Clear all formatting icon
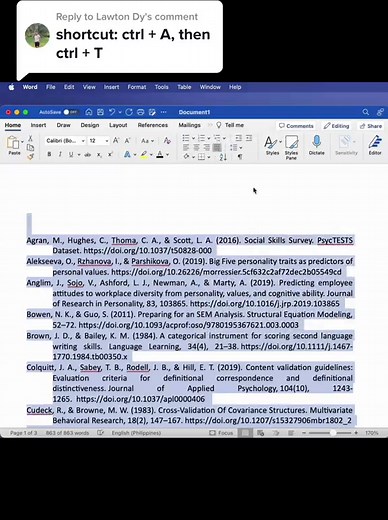 click(x=167, y=141)
